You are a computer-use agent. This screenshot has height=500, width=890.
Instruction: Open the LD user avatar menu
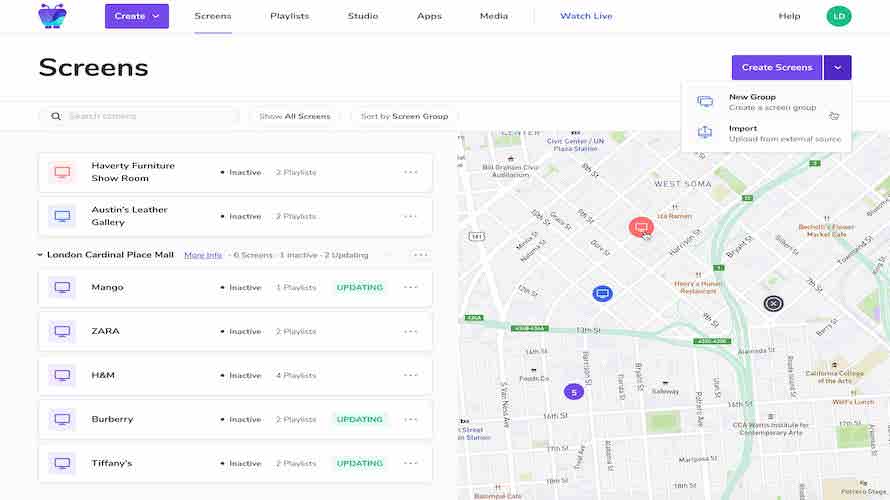coord(838,16)
